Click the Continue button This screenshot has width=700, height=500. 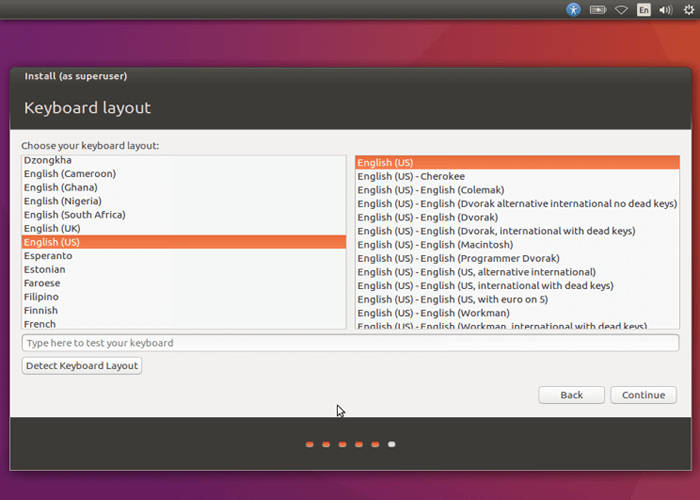643,395
